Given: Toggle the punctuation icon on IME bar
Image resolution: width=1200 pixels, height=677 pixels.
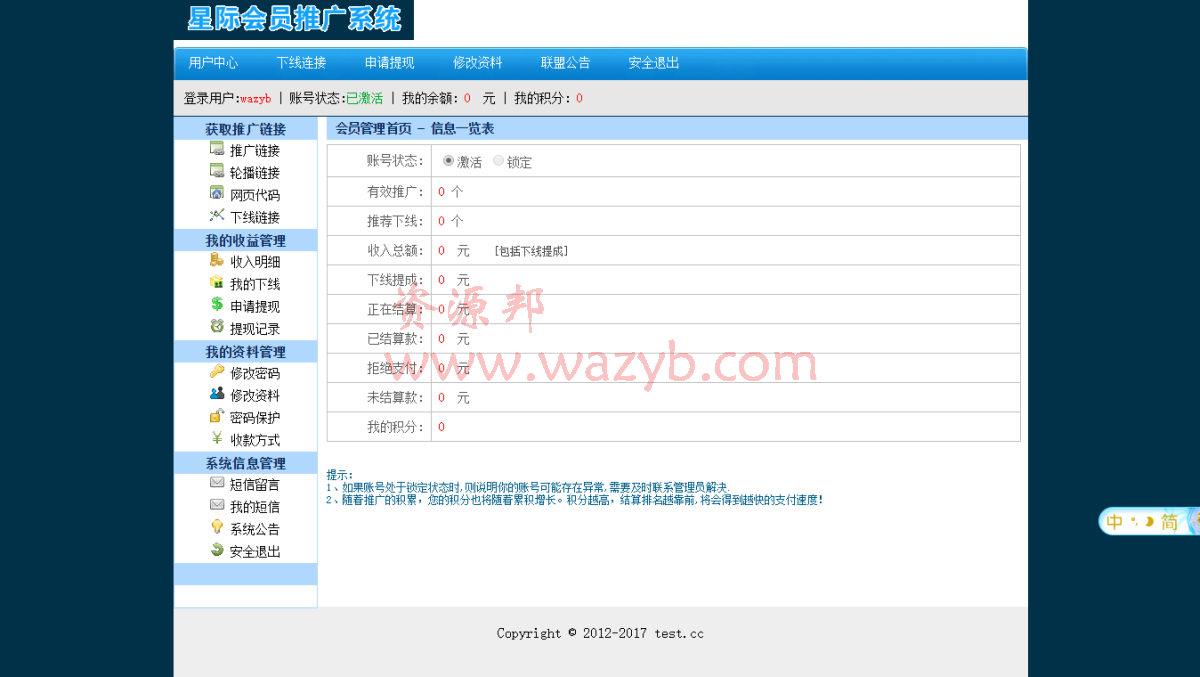Looking at the screenshot, I should [1134, 521].
